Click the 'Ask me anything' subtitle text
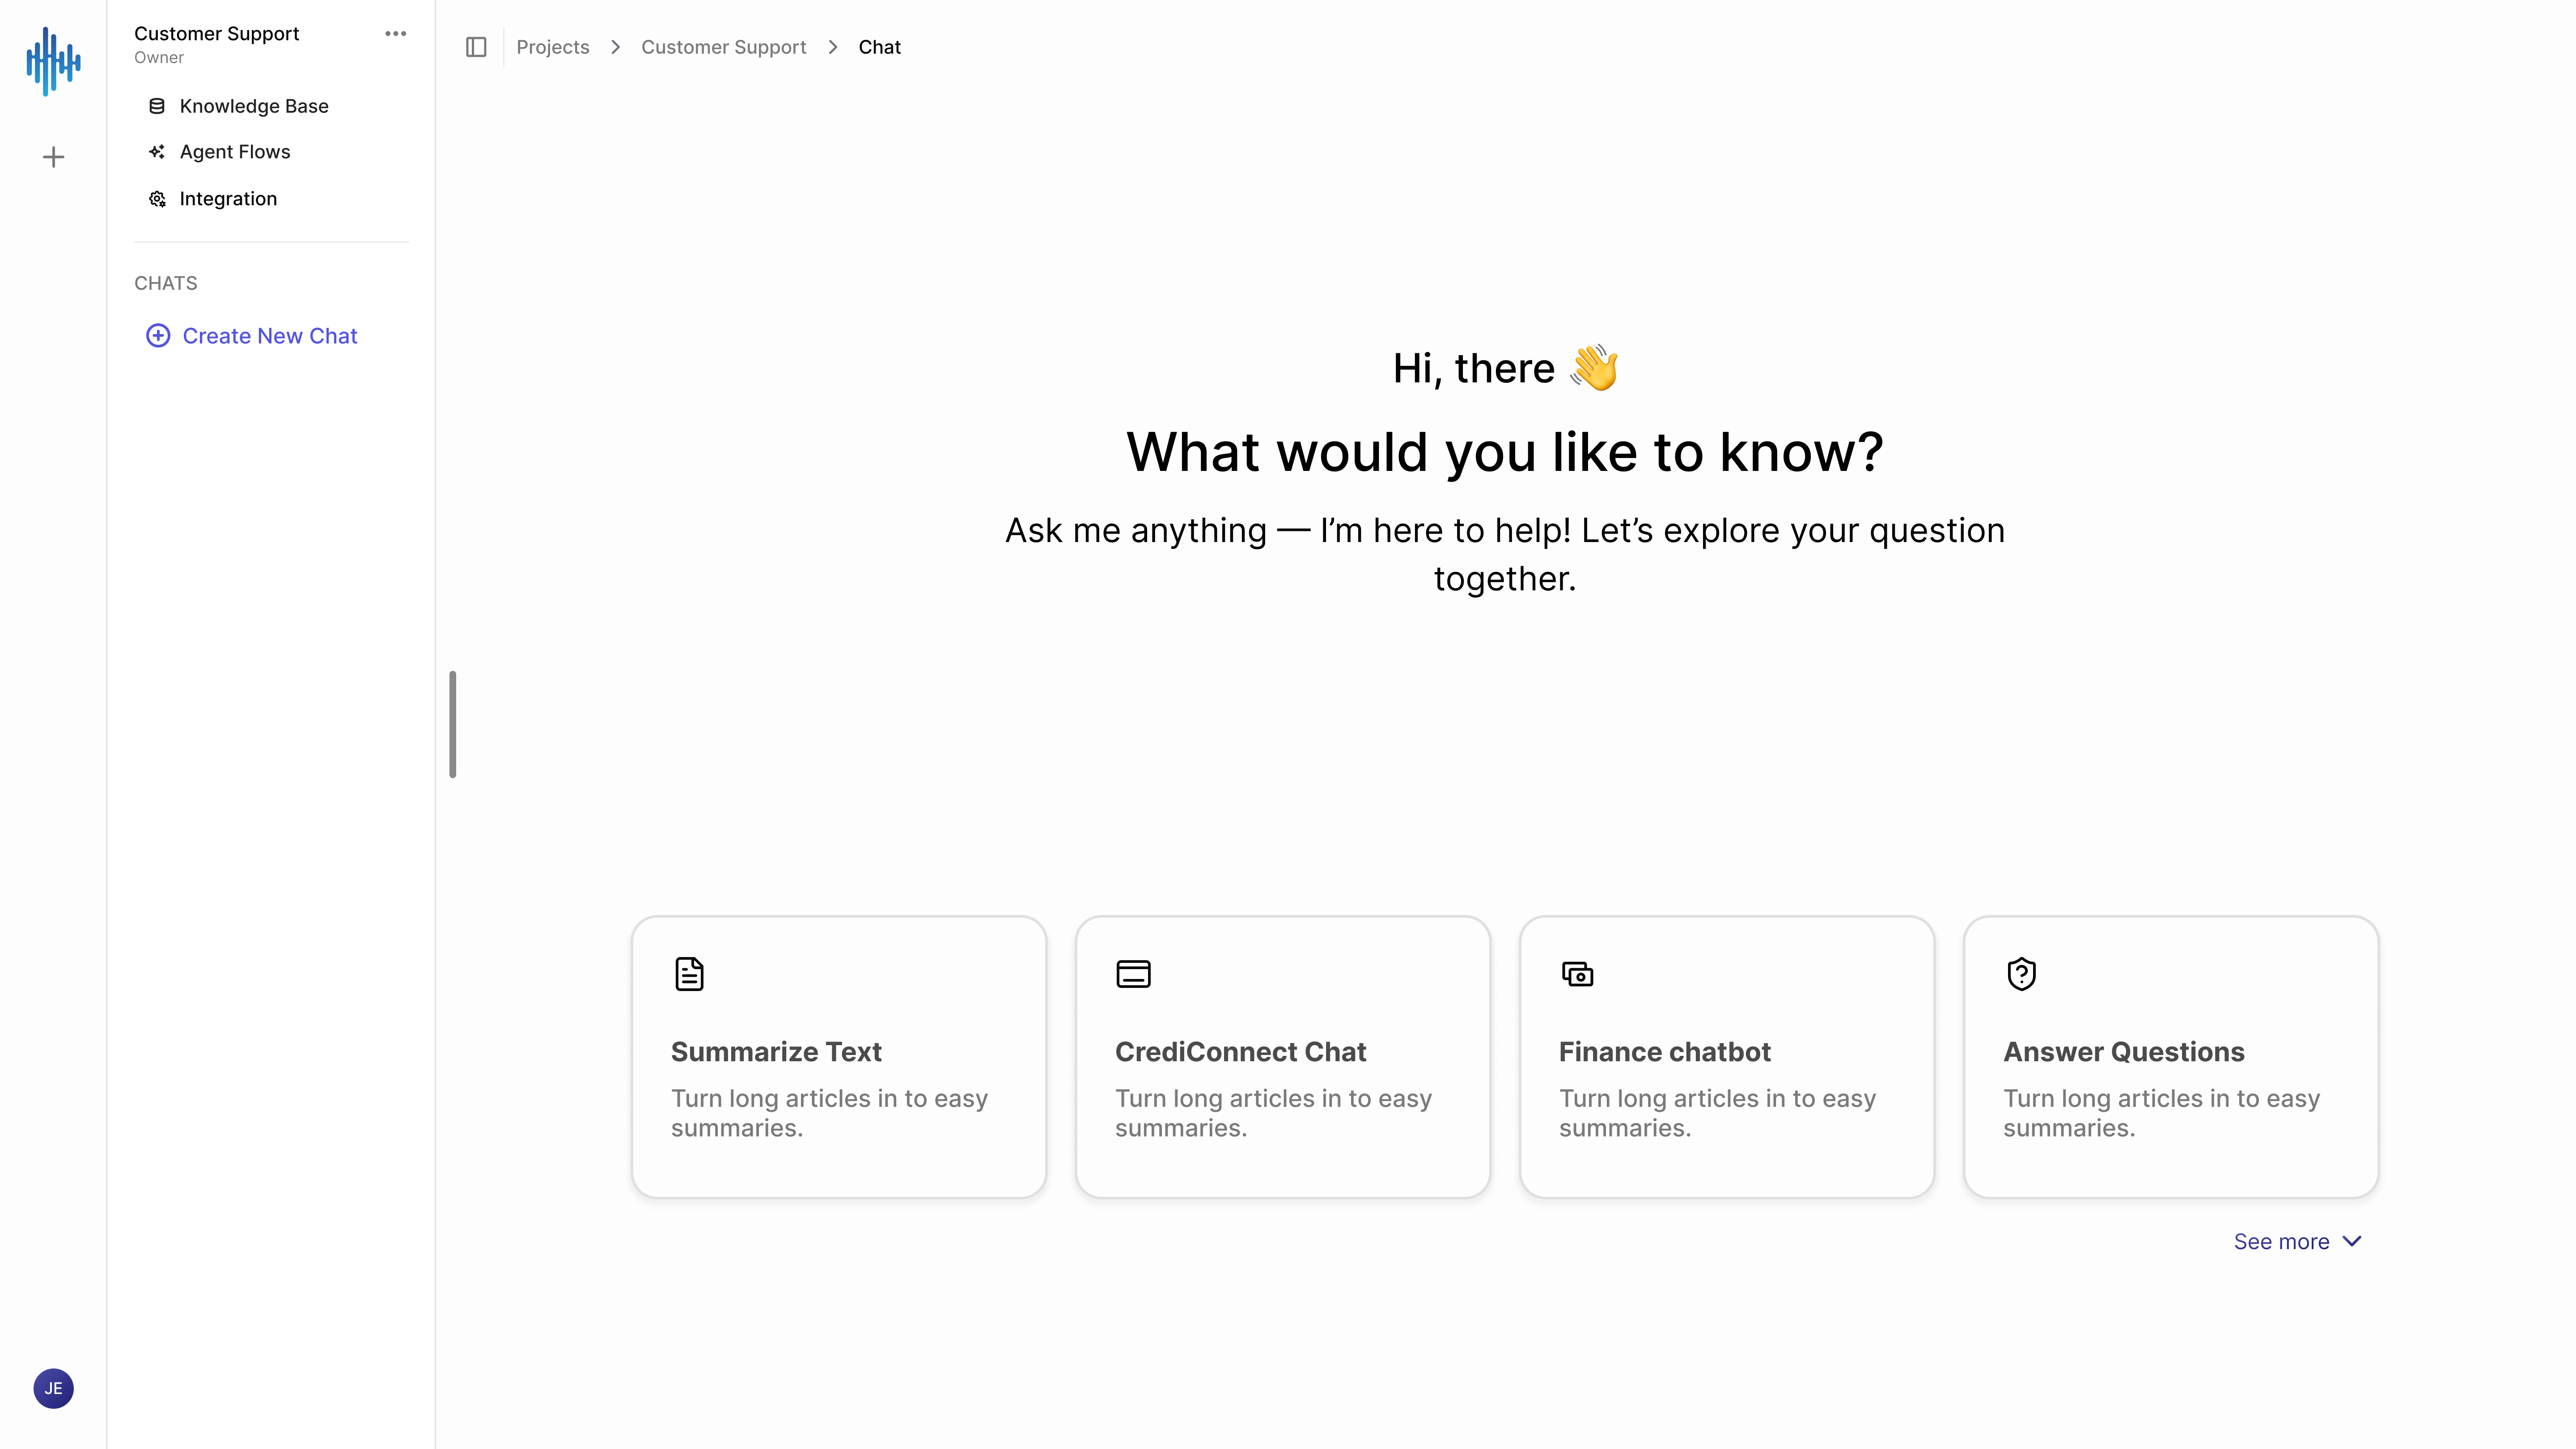 tap(1505, 554)
